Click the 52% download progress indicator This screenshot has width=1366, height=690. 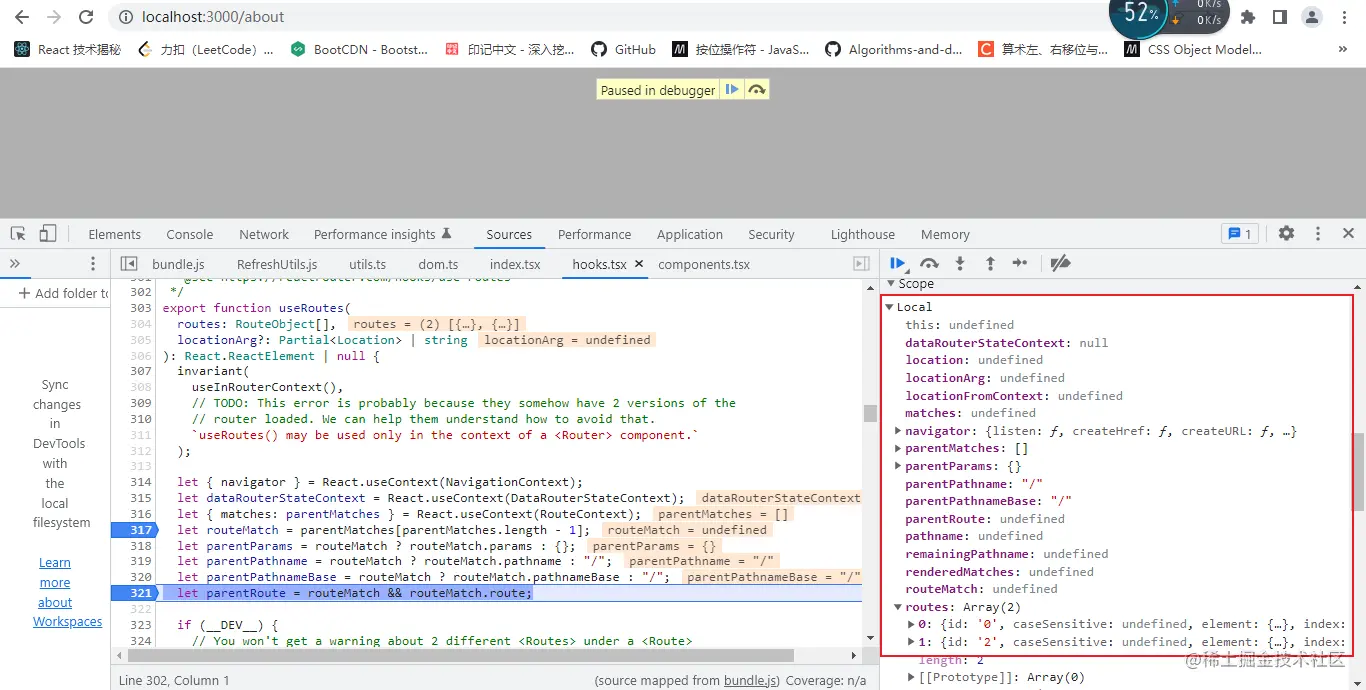(x=1139, y=17)
